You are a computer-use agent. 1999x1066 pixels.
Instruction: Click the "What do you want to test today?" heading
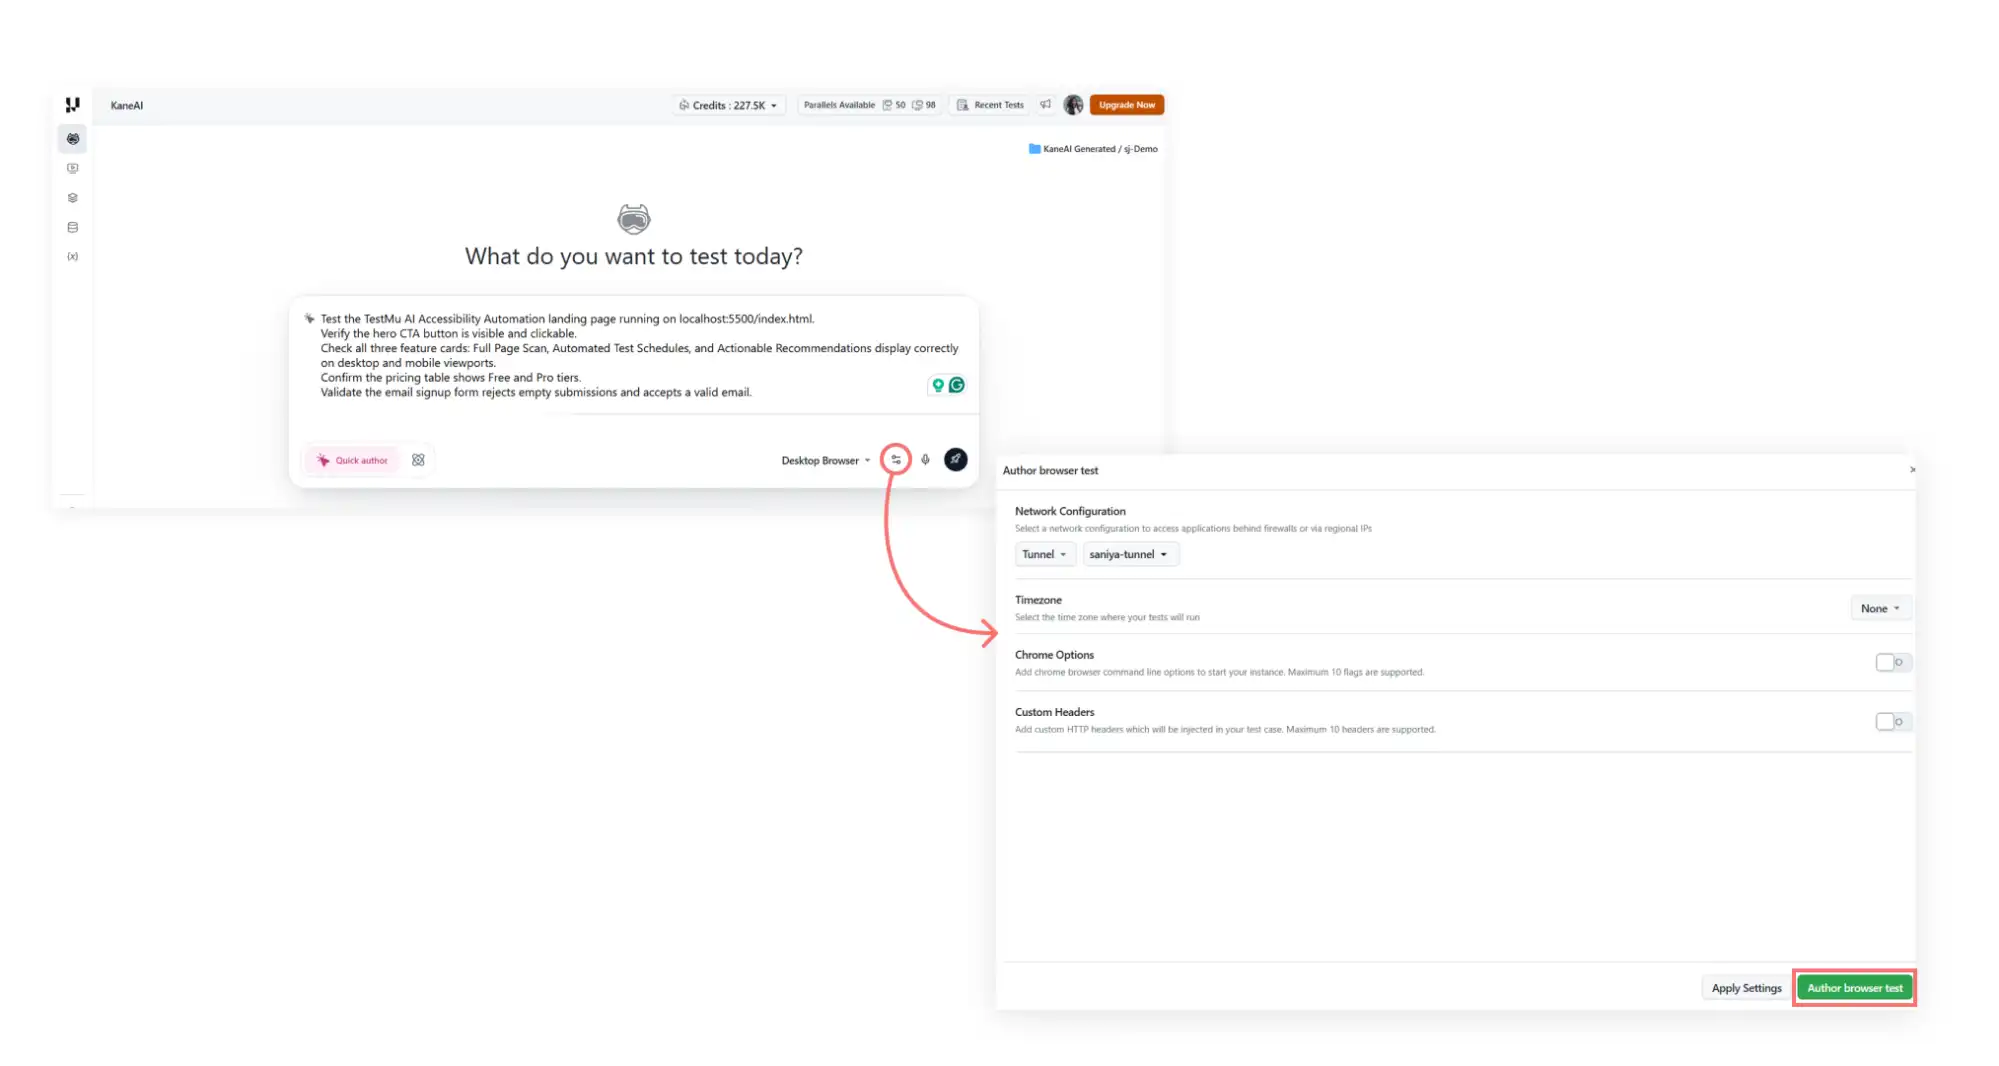(x=634, y=256)
